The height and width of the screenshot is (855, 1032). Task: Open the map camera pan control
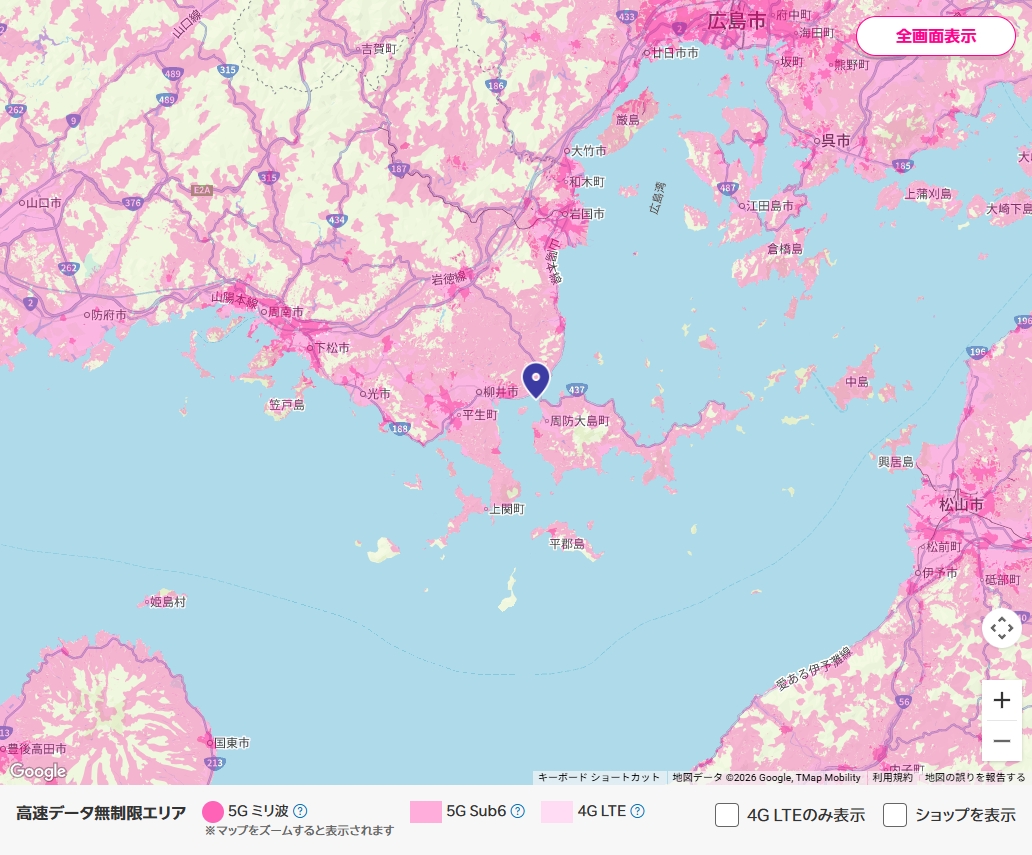[x=1001, y=628]
